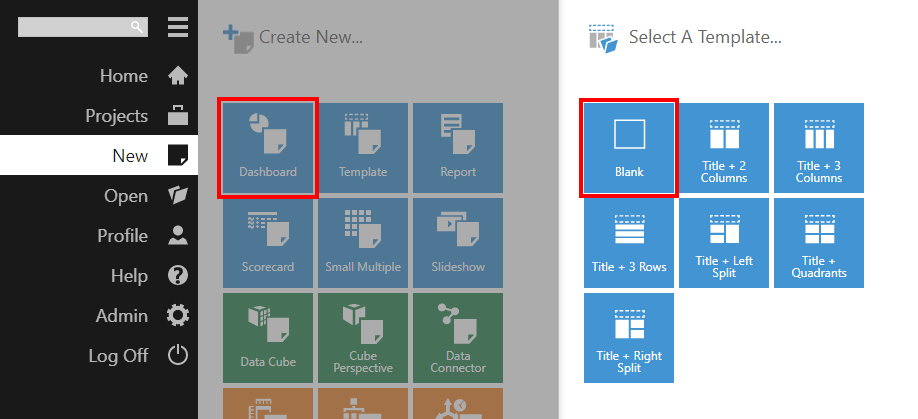Choose Title + 2 Columns template
The height and width of the screenshot is (419, 918).
724,148
